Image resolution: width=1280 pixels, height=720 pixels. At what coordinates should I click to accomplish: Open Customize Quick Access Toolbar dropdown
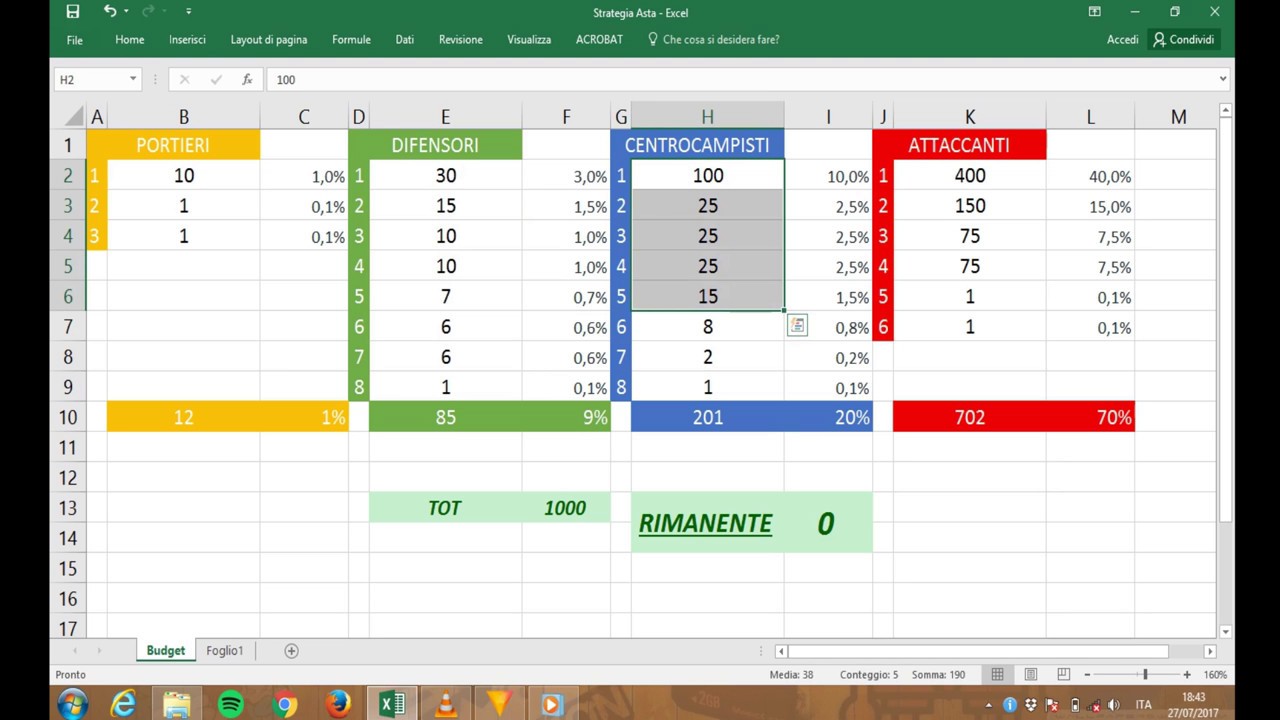[x=188, y=12]
